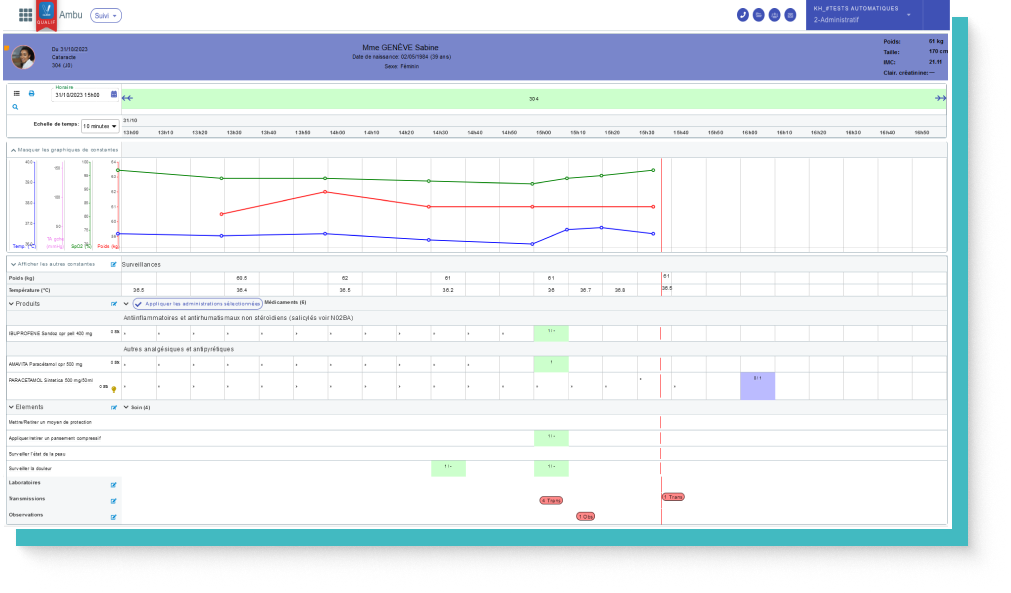Open the Echelle de temps dropdown
This screenshot has width=1011, height=593.
[100, 126]
